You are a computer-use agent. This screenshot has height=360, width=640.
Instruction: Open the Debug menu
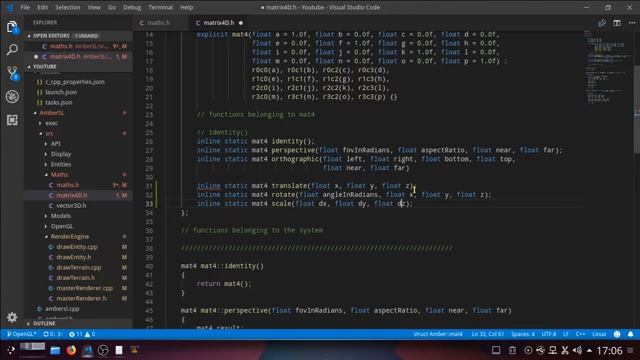coord(132,7)
